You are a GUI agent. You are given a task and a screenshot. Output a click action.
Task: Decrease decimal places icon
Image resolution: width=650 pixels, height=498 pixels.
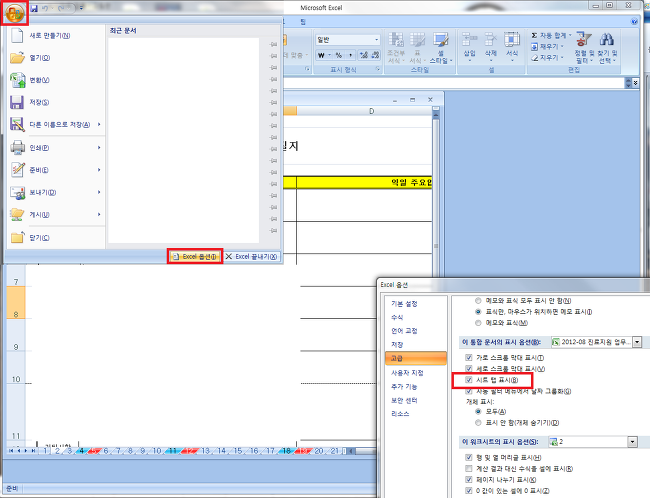[x=375, y=55]
